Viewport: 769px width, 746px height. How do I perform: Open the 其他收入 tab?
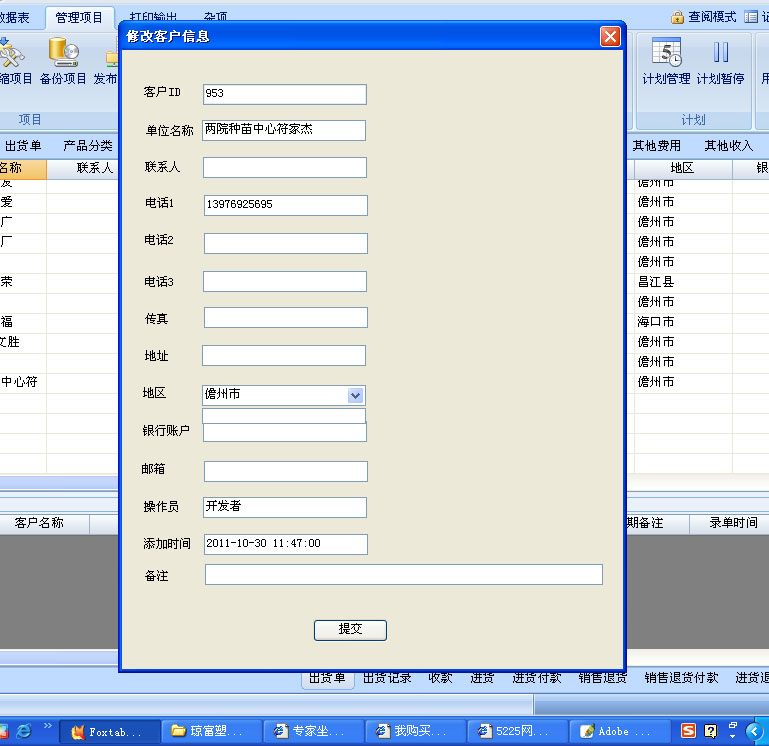728,146
